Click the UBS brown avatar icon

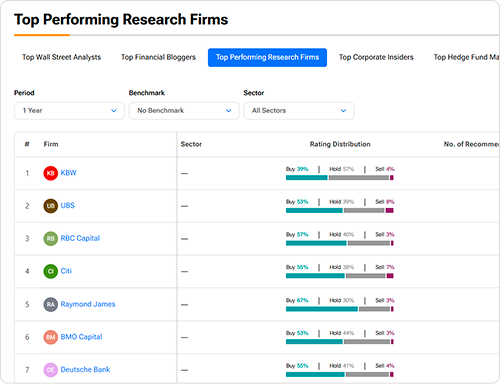(x=50, y=206)
